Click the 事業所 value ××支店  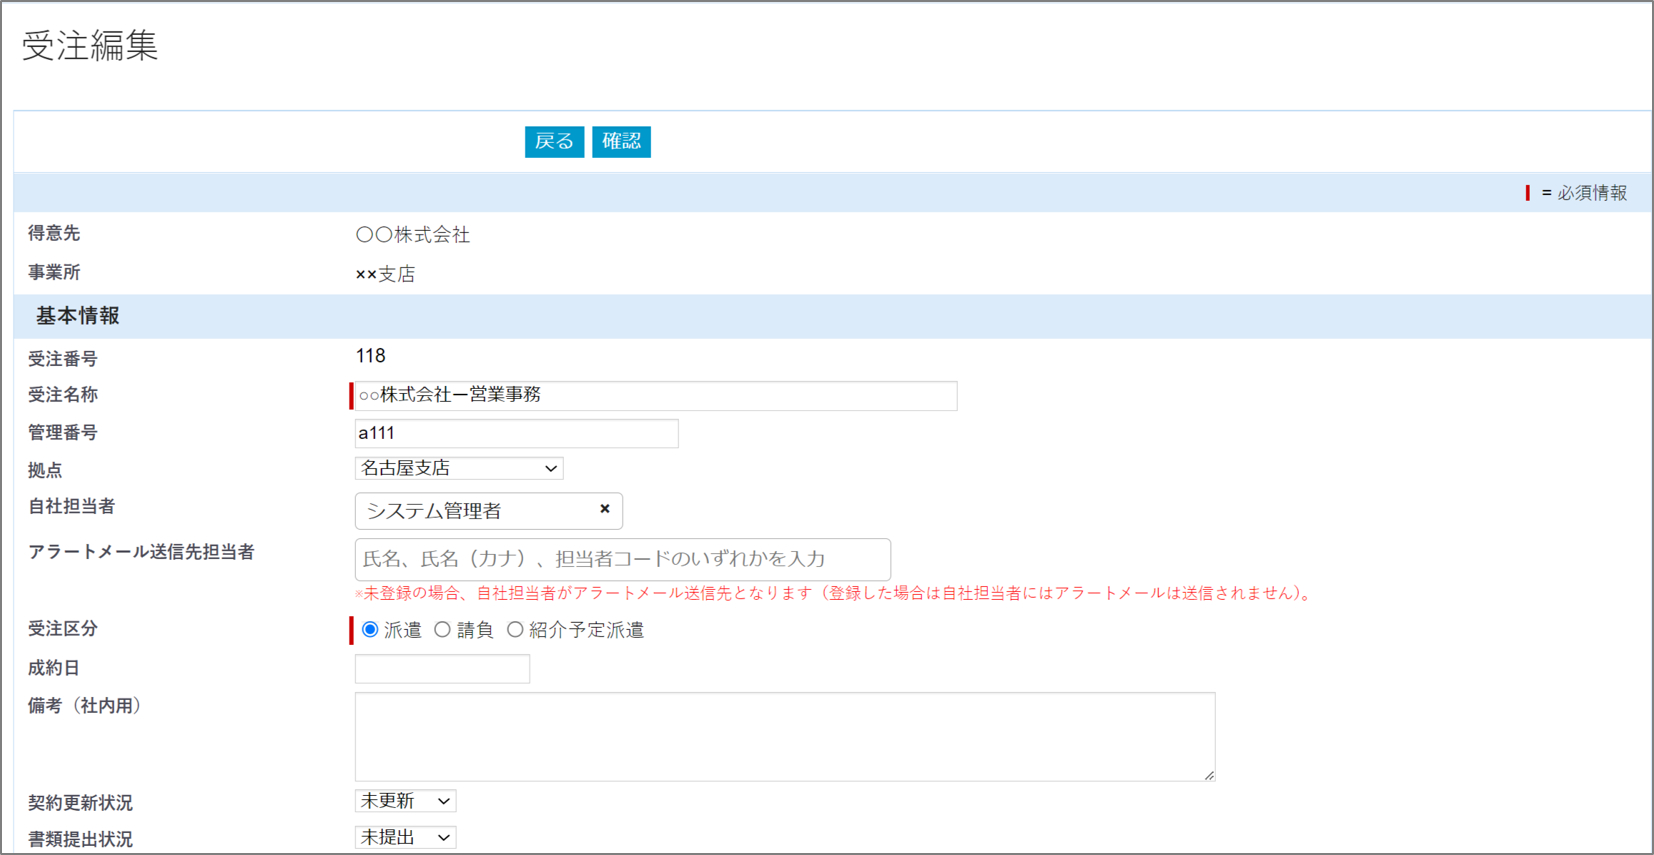tap(385, 274)
